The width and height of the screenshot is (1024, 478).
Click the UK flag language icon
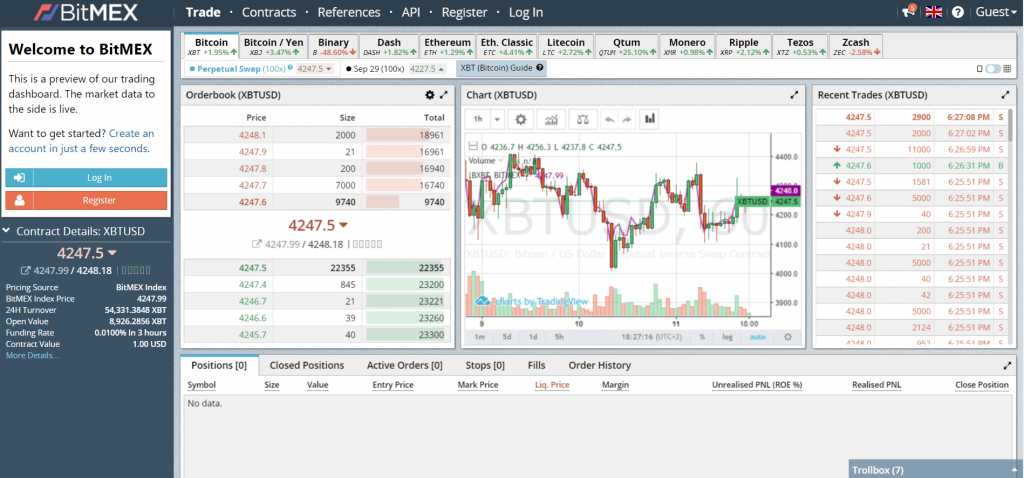pyautogui.click(x=934, y=12)
